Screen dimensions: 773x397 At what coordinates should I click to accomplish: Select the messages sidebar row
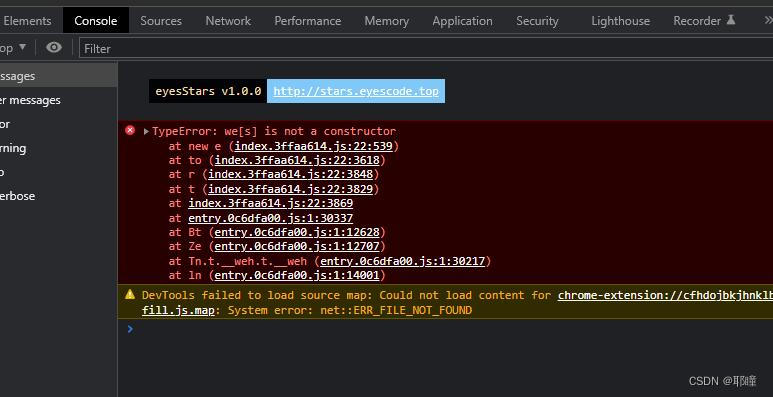click(58, 76)
